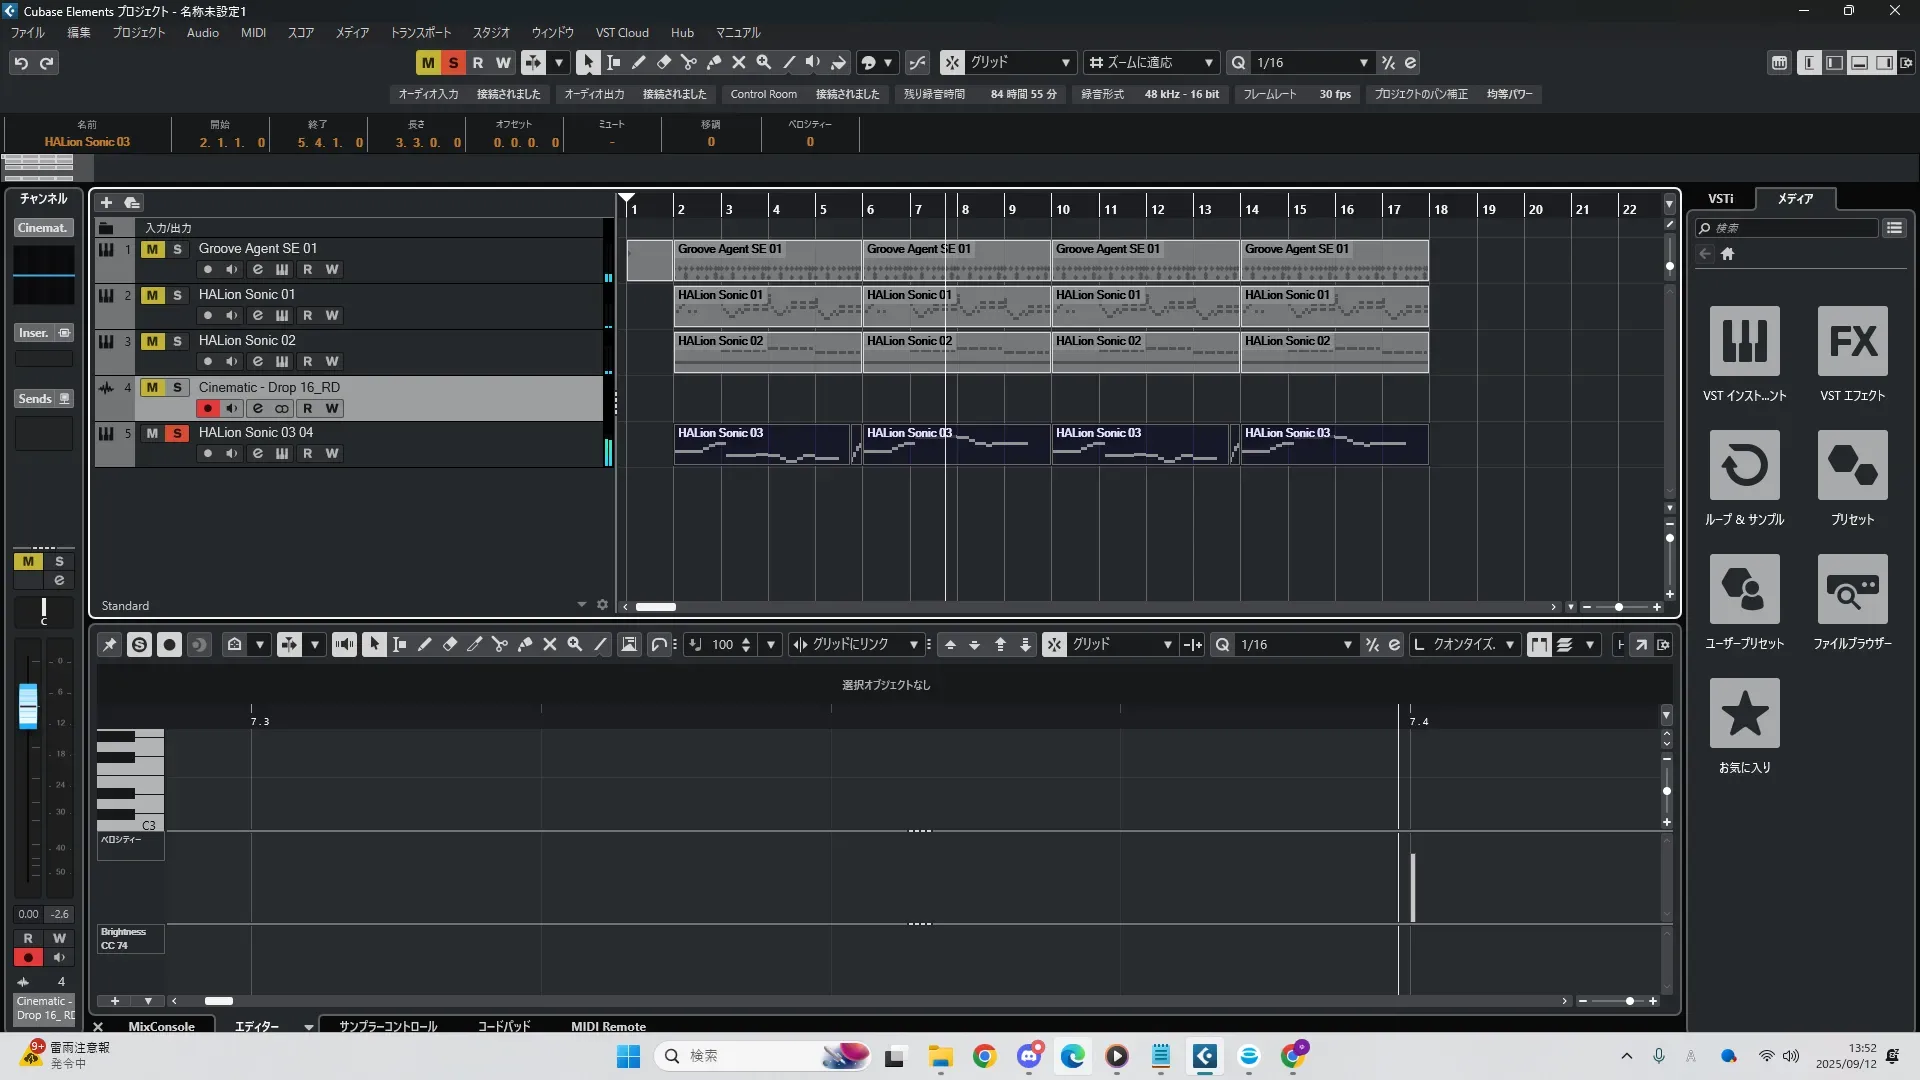Click the Add Track plus icon
This screenshot has height=1080, width=1920.
coord(106,202)
